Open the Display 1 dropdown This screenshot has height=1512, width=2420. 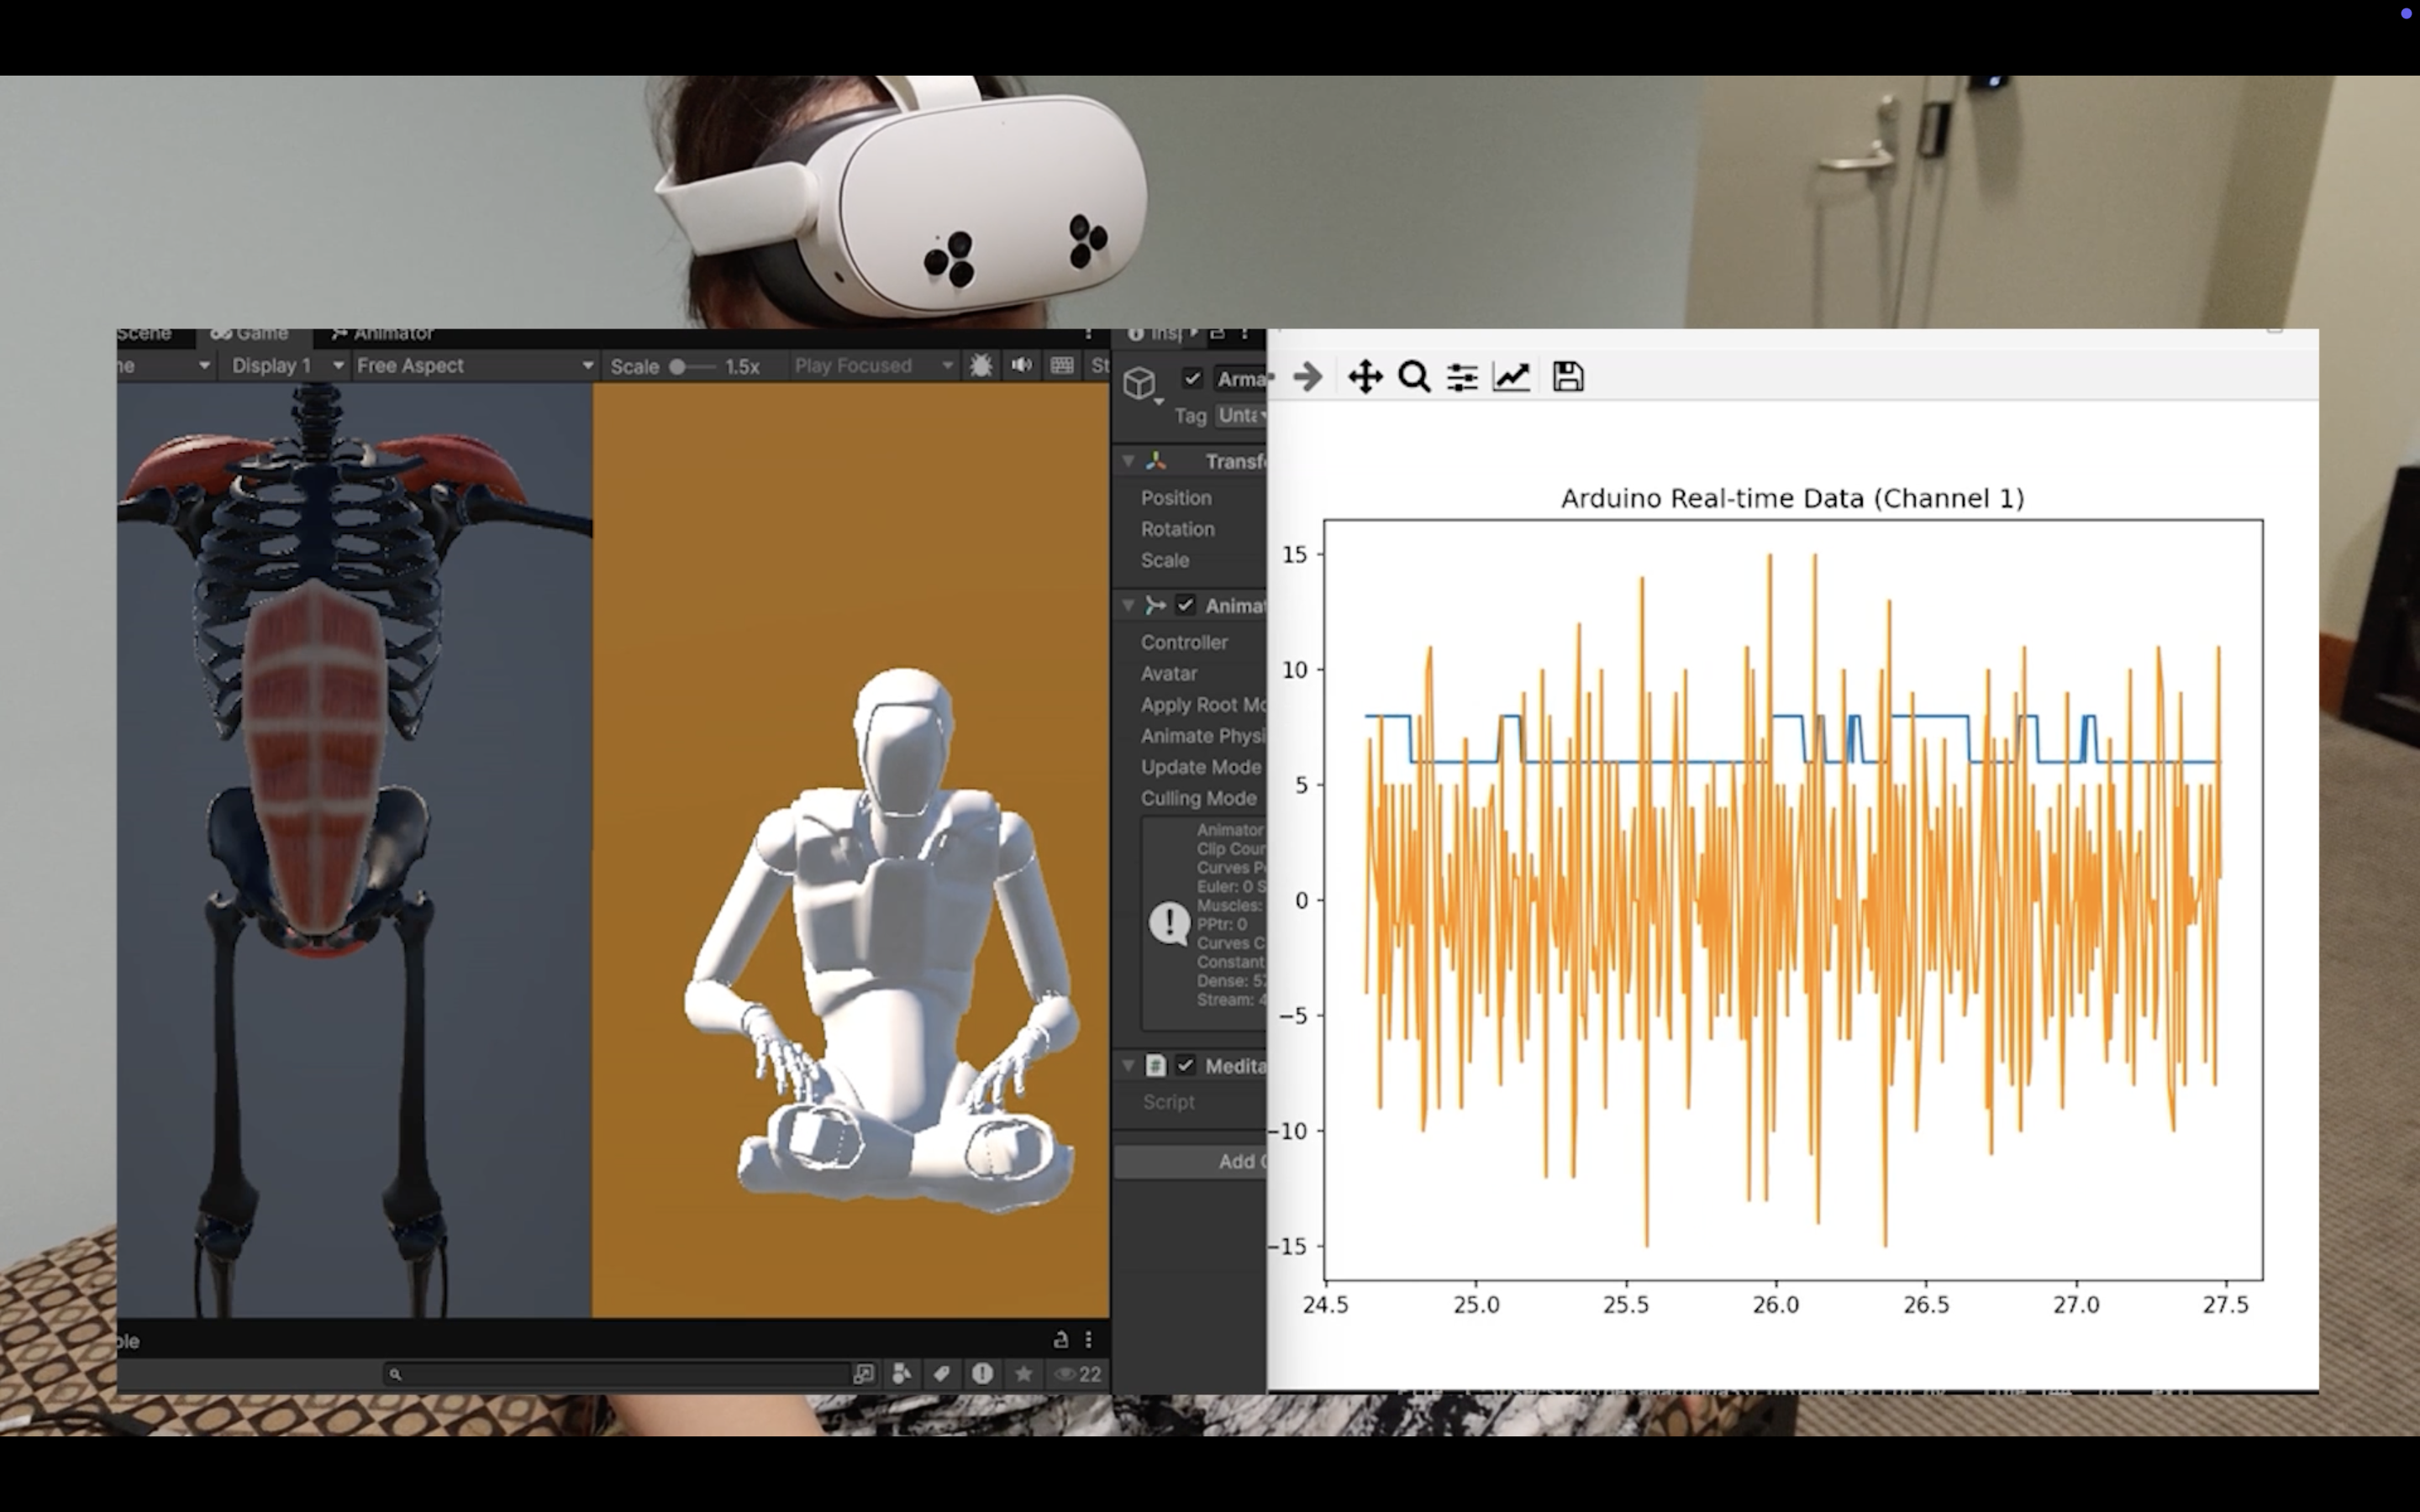(x=286, y=366)
